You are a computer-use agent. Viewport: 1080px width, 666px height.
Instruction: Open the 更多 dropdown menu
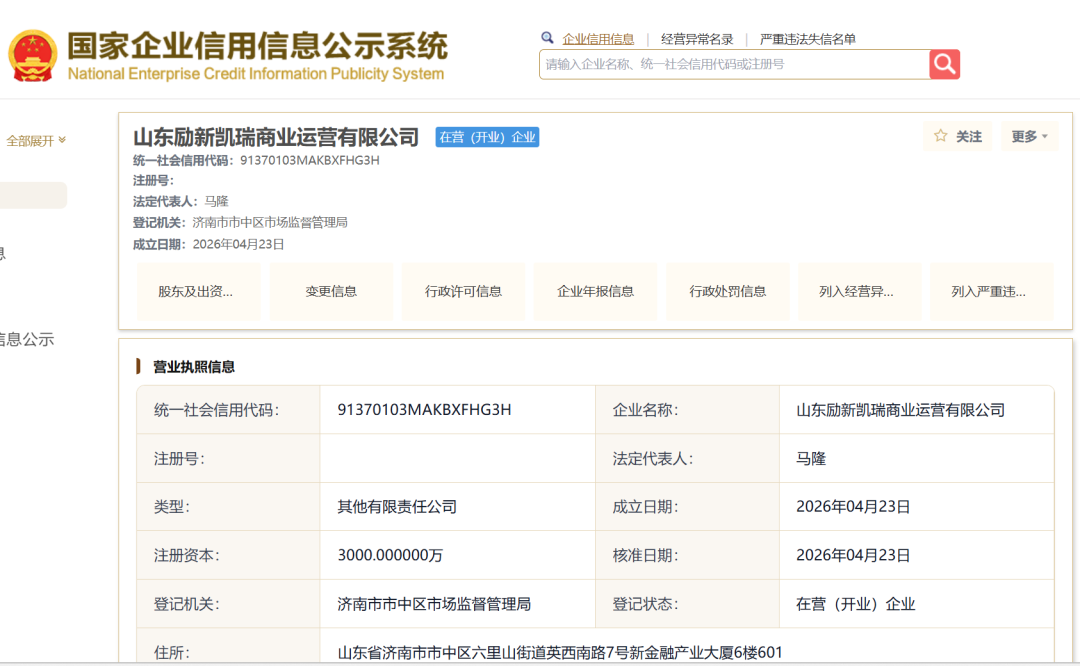coord(1029,136)
